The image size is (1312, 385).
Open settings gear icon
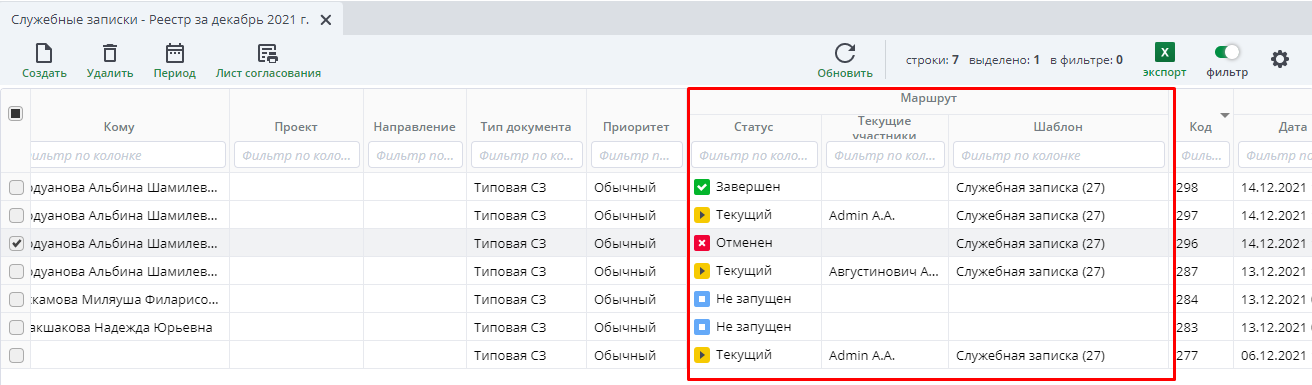click(x=1280, y=59)
